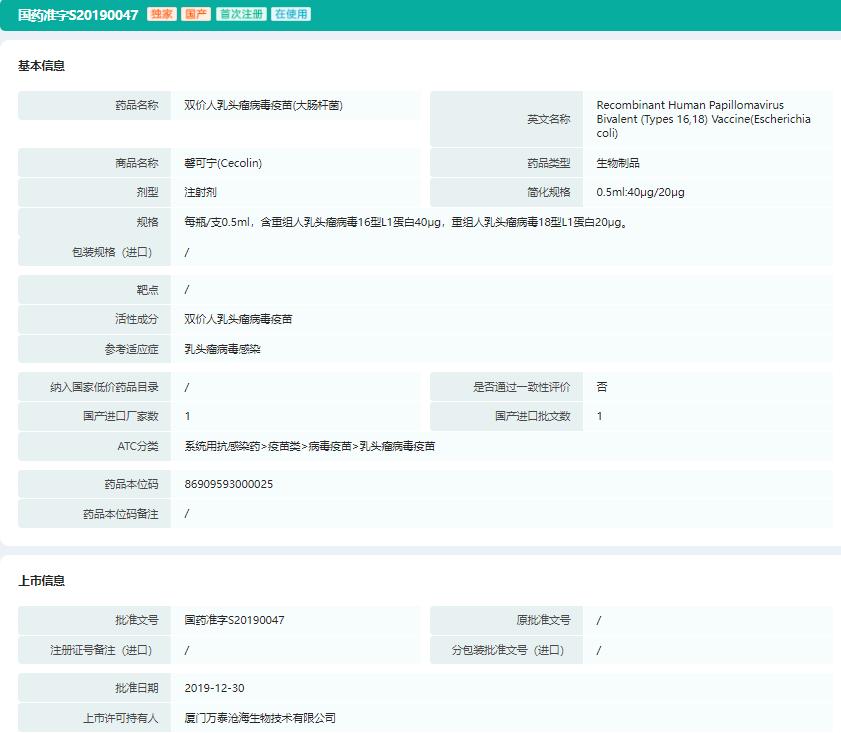The image size is (841, 733).
Task: Click simplified spec 0.5ml:40μg/20μg
Action: [x=640, y=192]
